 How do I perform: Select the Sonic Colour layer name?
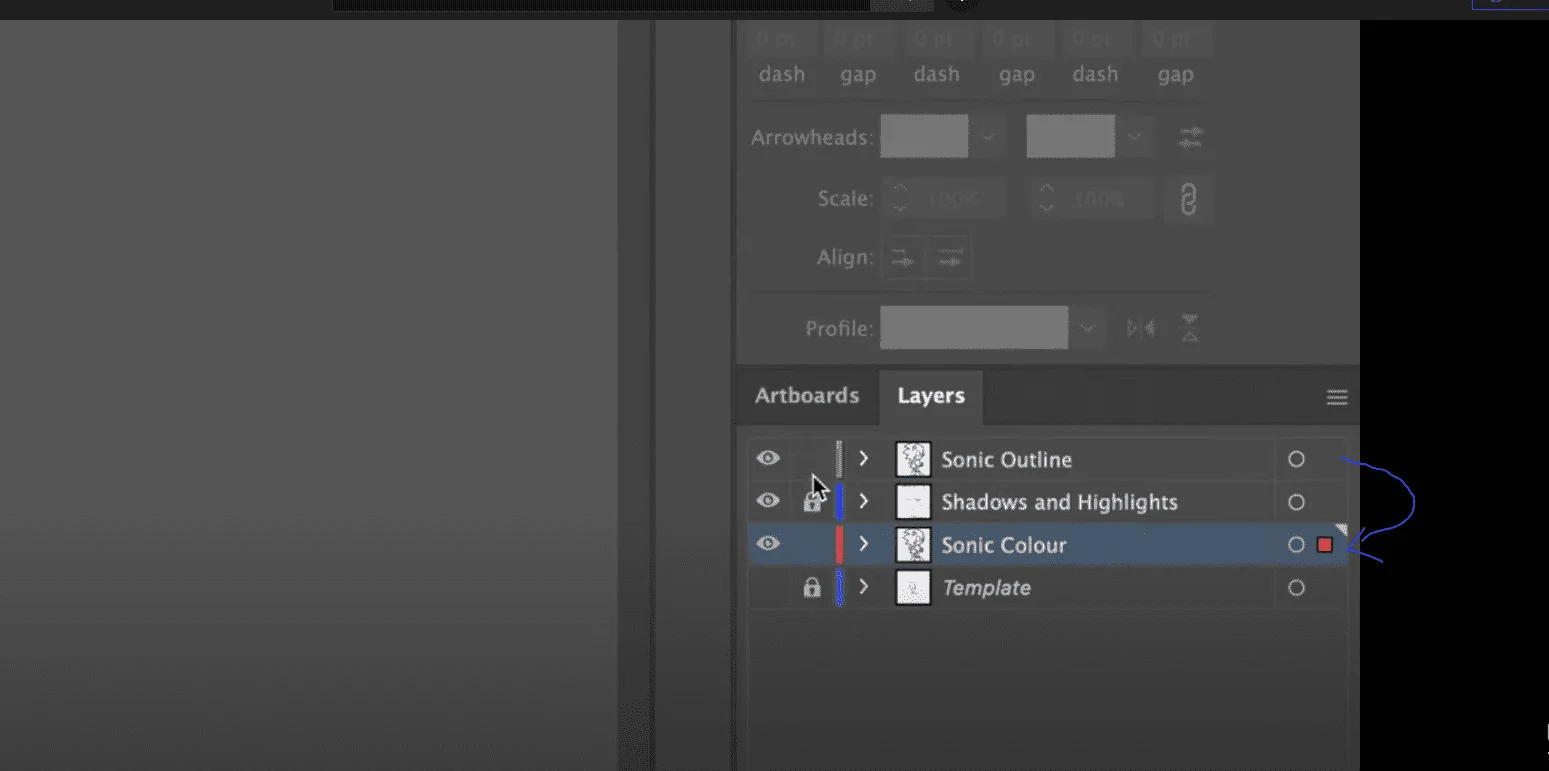pos(1003,545)
